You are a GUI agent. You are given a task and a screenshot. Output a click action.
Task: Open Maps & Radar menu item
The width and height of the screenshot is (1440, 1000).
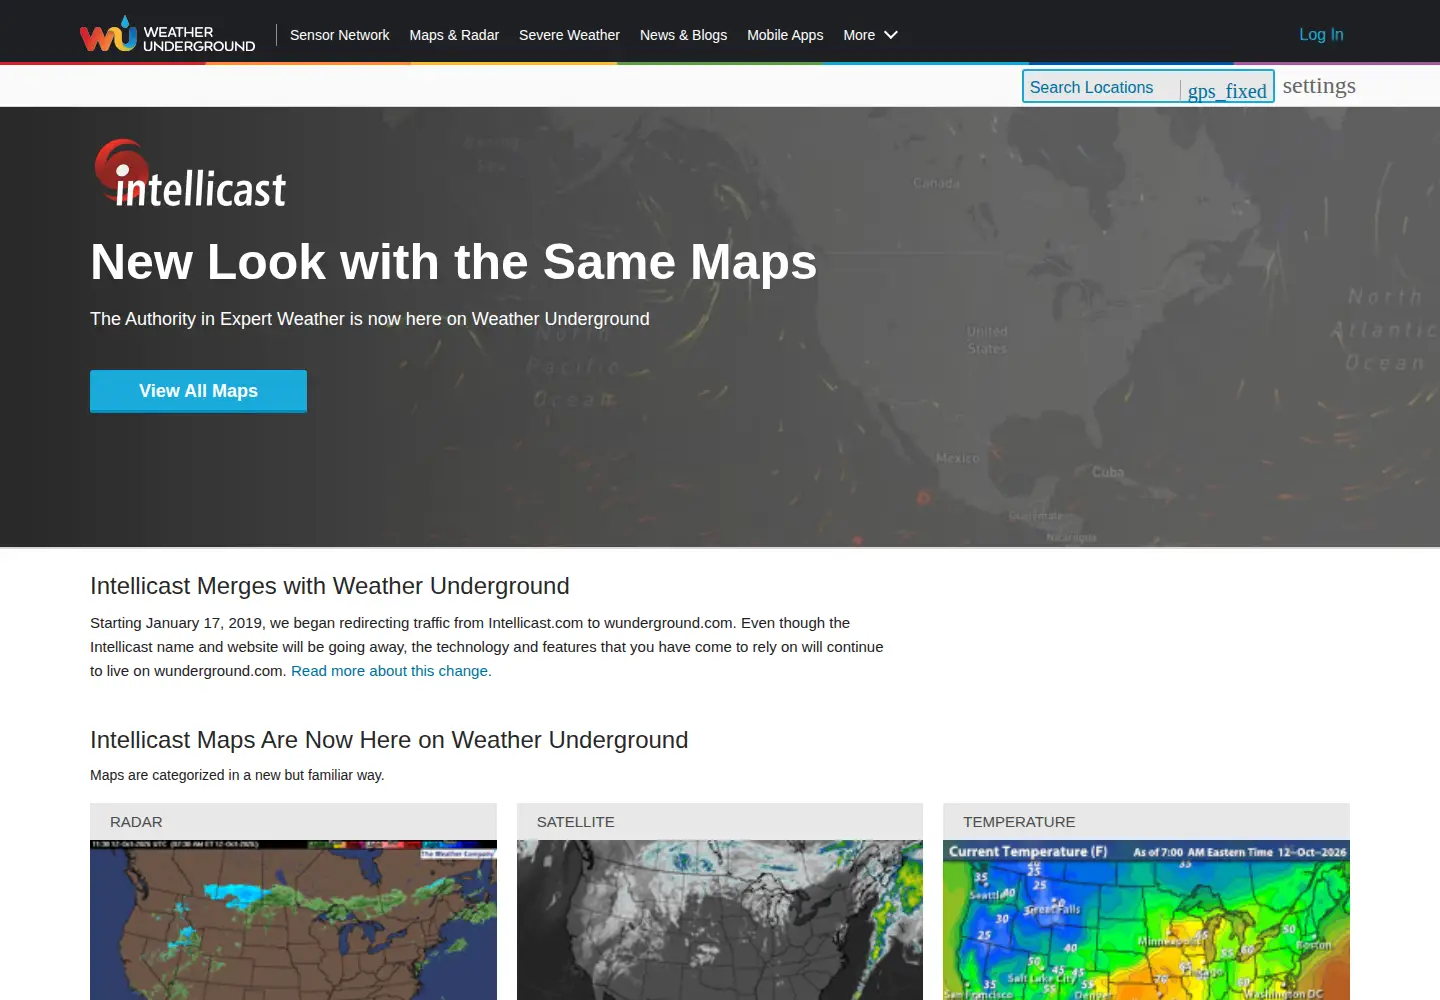click(x=454, y=35)
